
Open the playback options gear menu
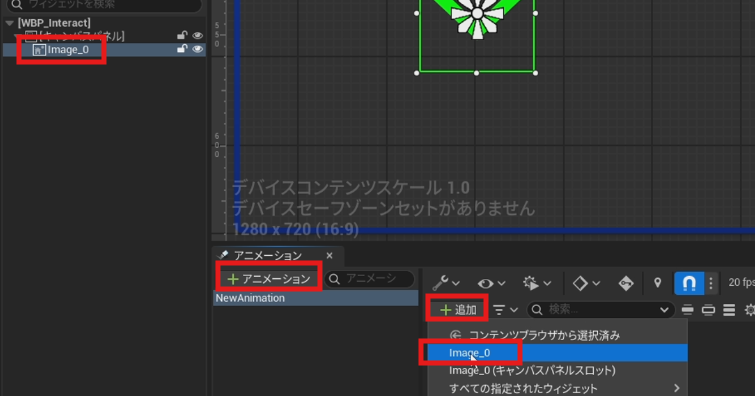[x=536, y=283]
